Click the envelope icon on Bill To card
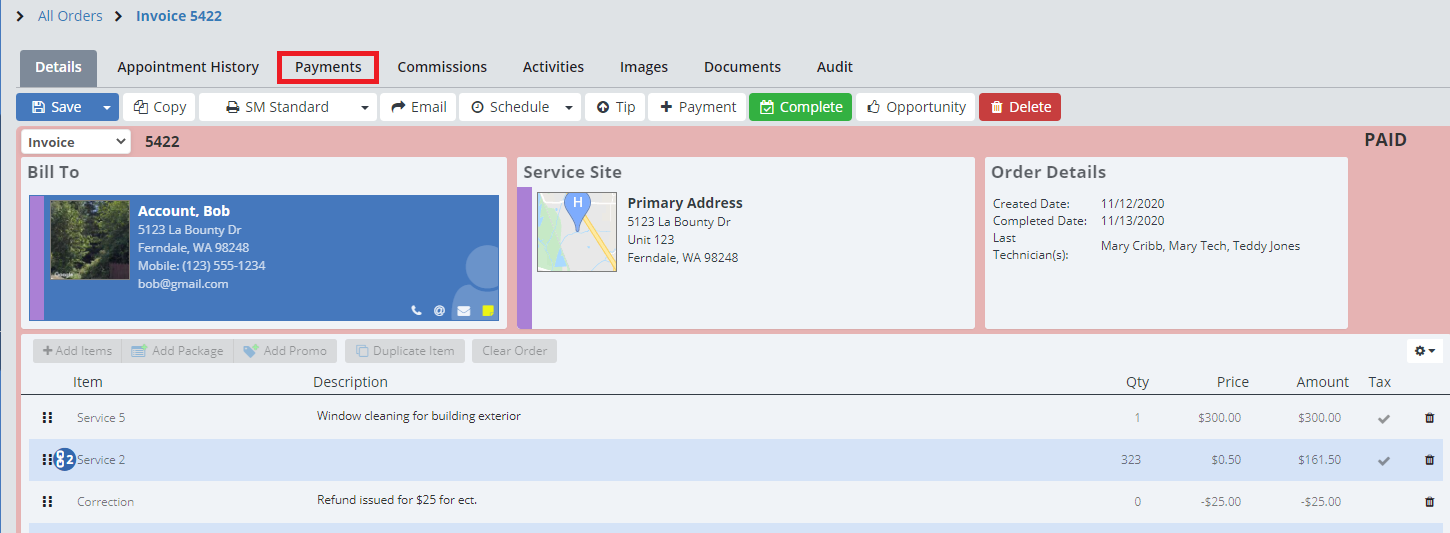This screenshot has height=533, width=1450. coord(463,311)
